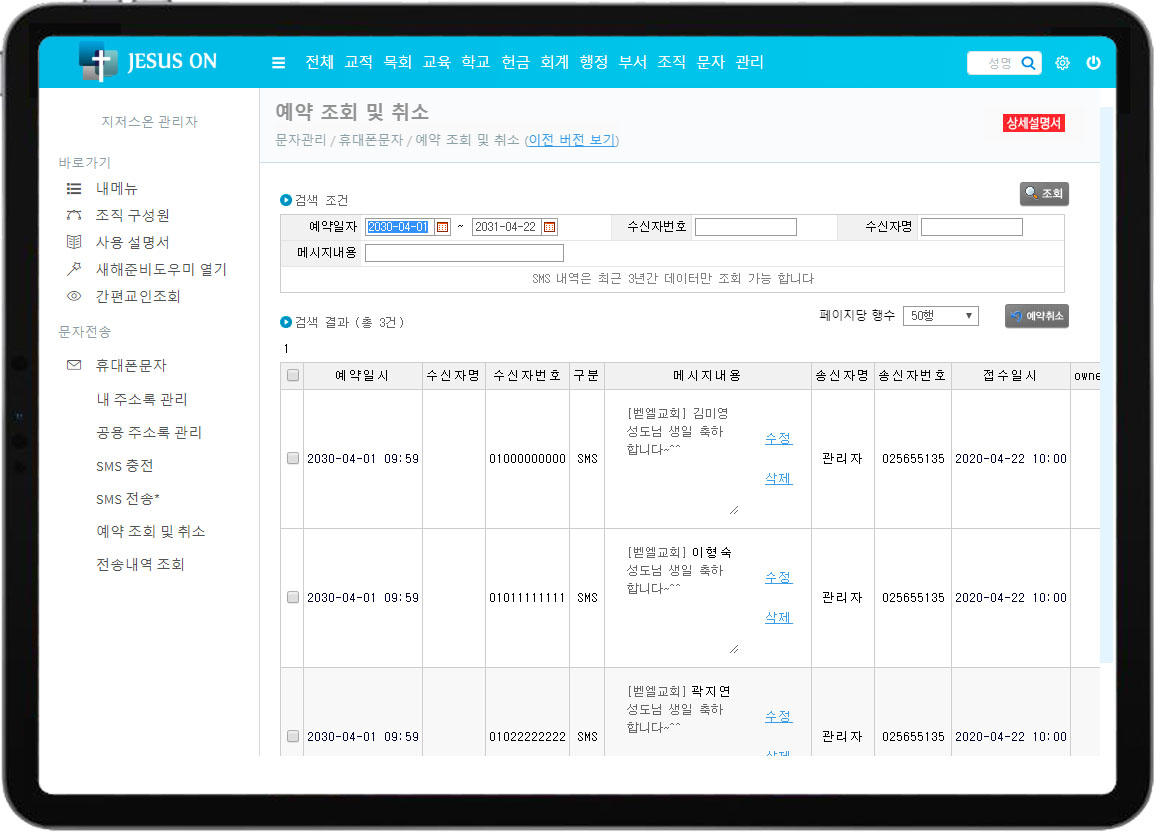Open the 페이지당 행수 50행 dropdown
This screenshot has height=832, width=1155.
[940, 316]
